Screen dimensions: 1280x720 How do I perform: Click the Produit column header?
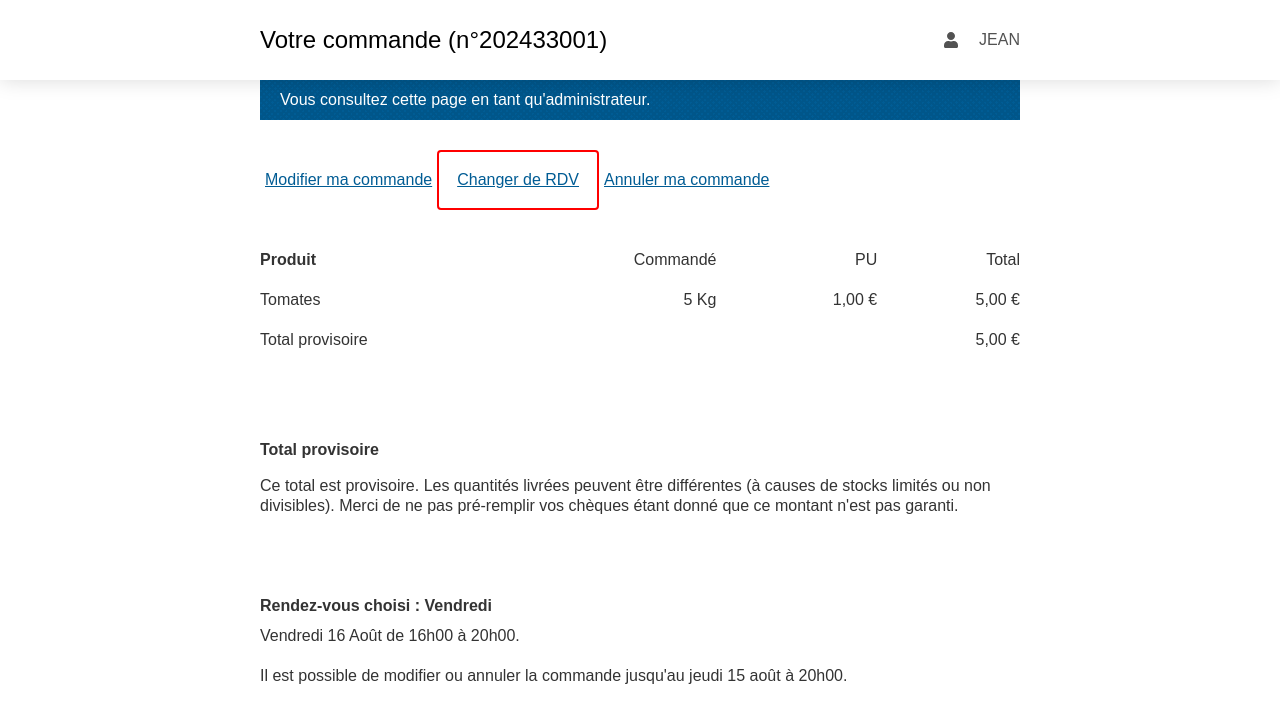(288, 260)
